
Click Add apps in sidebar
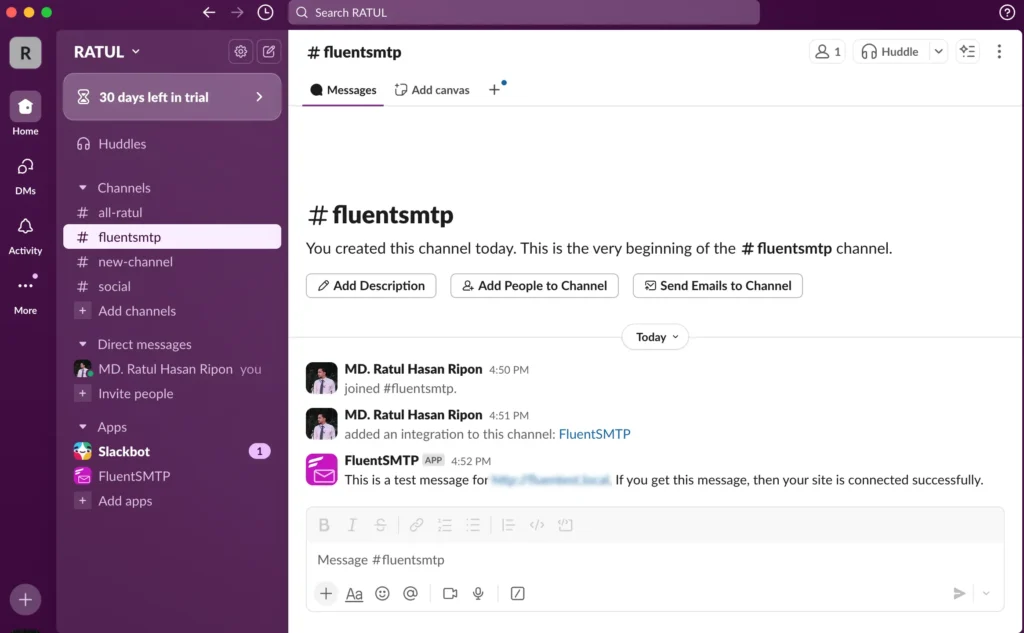click(x=172, y=501)
